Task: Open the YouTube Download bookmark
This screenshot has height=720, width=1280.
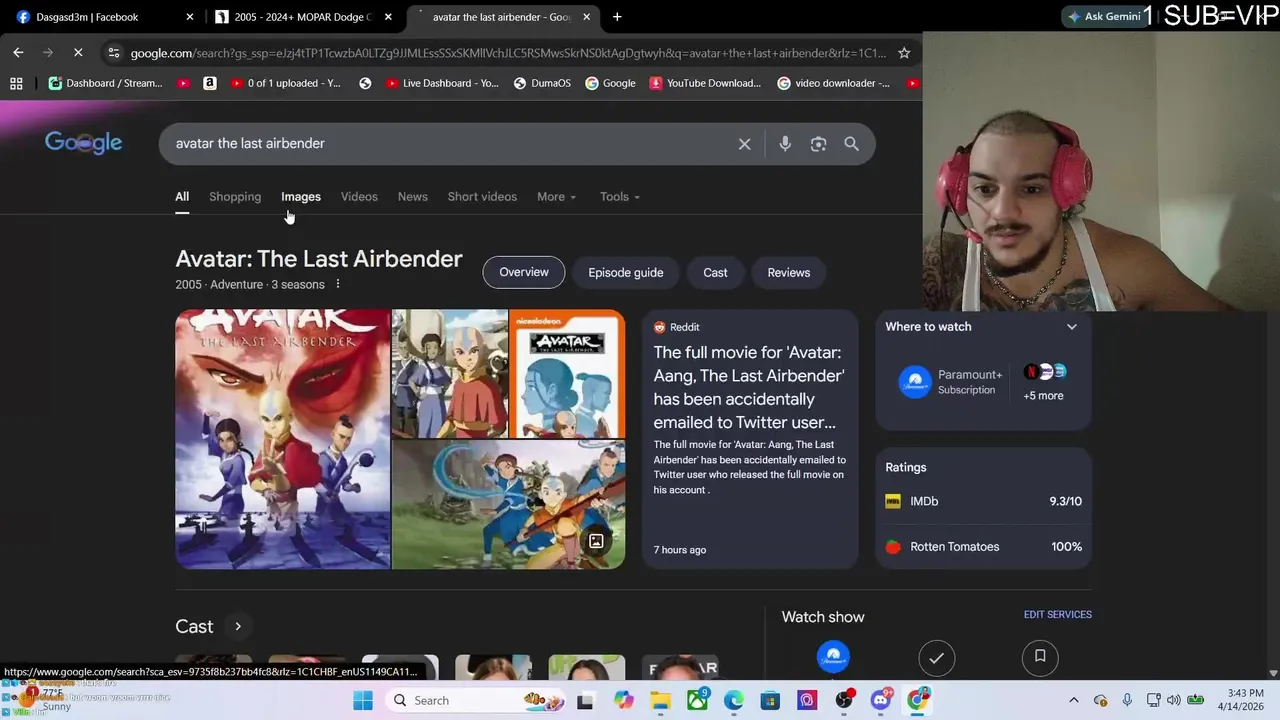Action: (705, 83)
